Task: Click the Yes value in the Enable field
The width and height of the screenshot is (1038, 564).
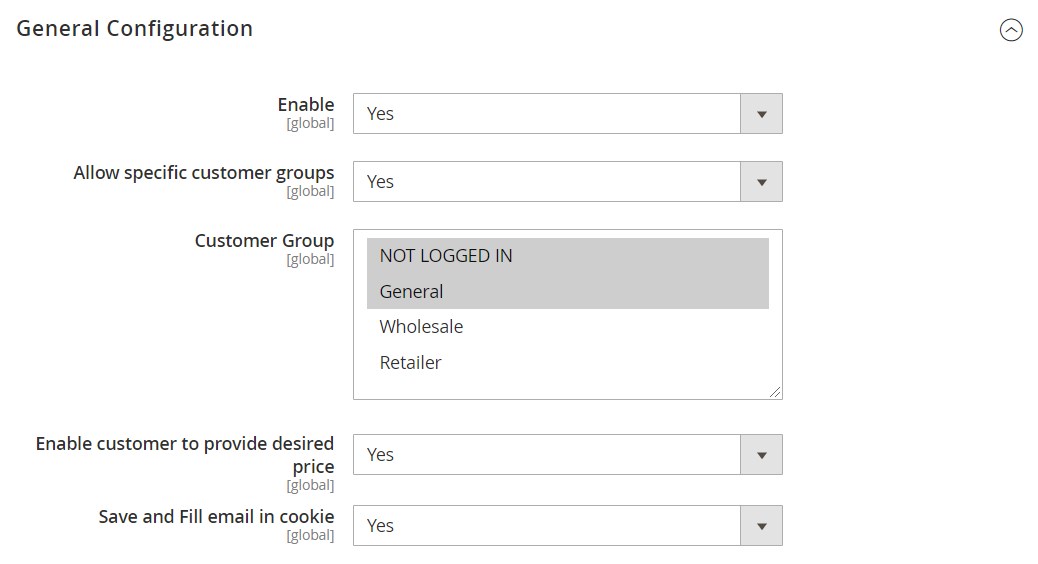Action: point(381,114)
